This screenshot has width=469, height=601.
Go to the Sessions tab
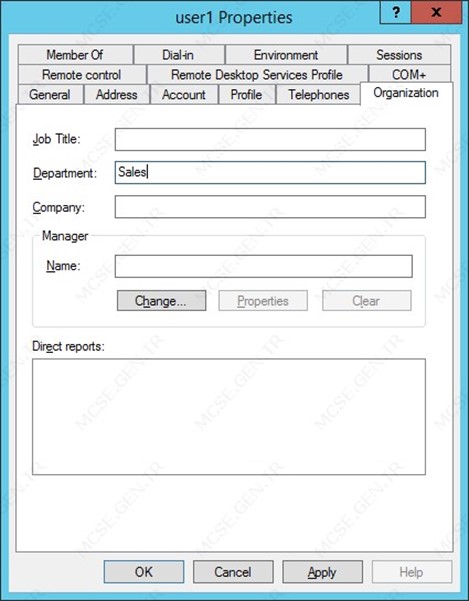pos(399,55)
